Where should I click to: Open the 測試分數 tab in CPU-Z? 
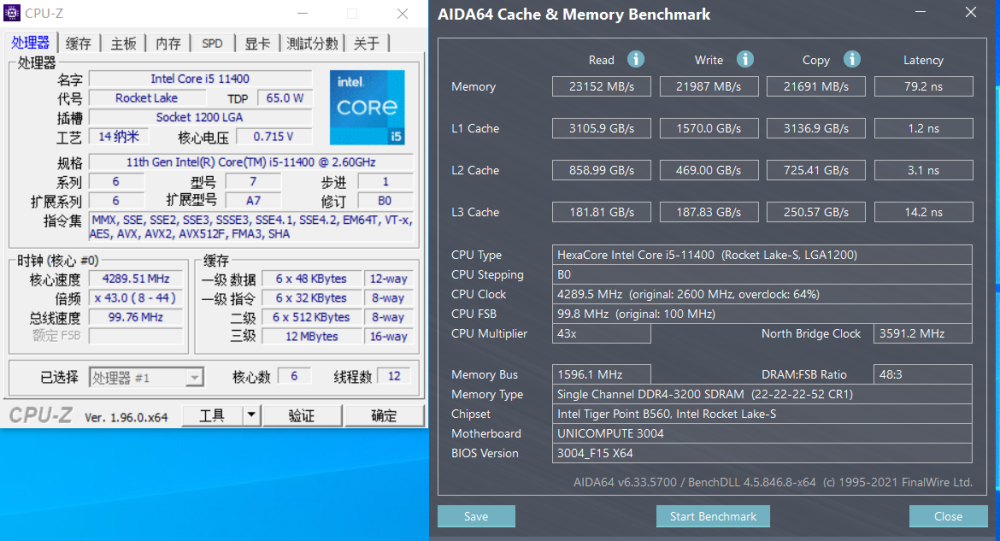[x=312, y=43]
